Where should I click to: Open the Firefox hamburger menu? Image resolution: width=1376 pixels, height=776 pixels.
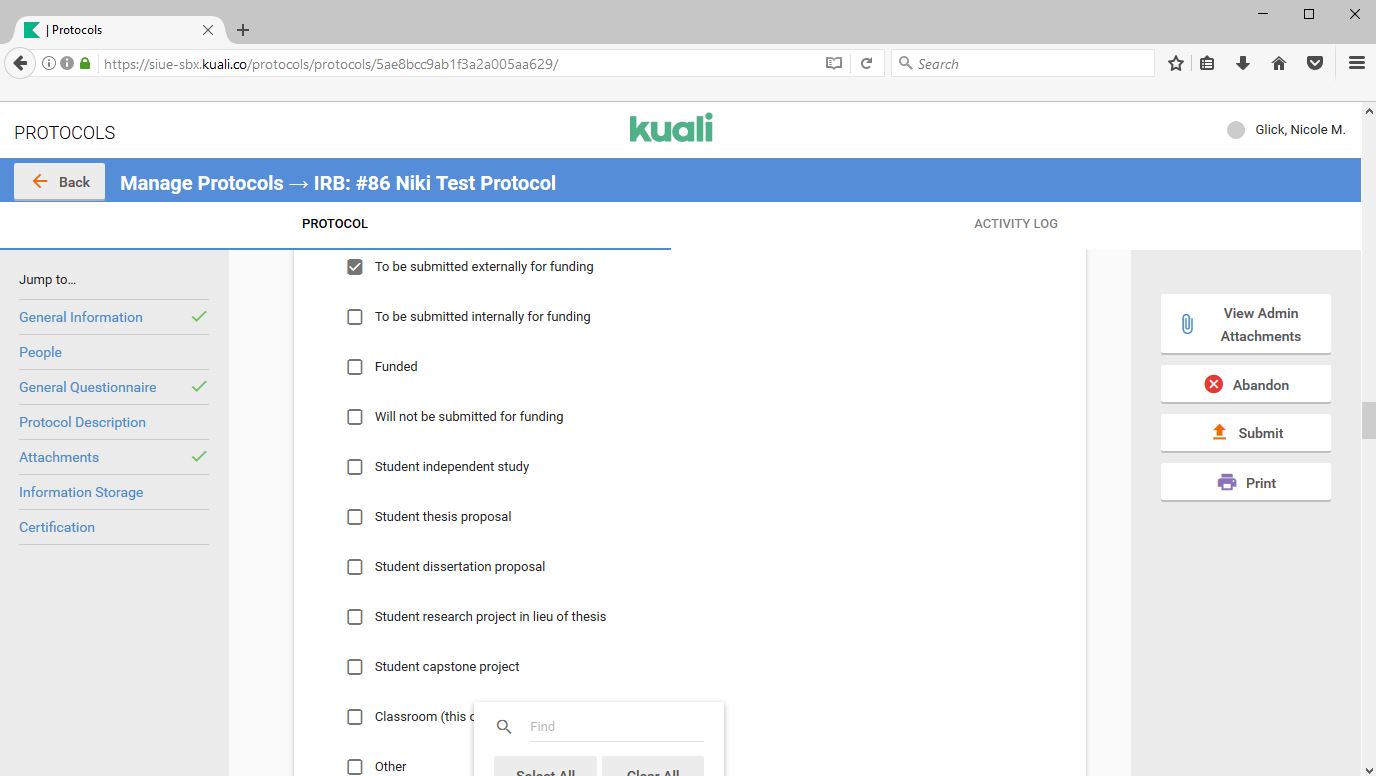pos(1356,63)
